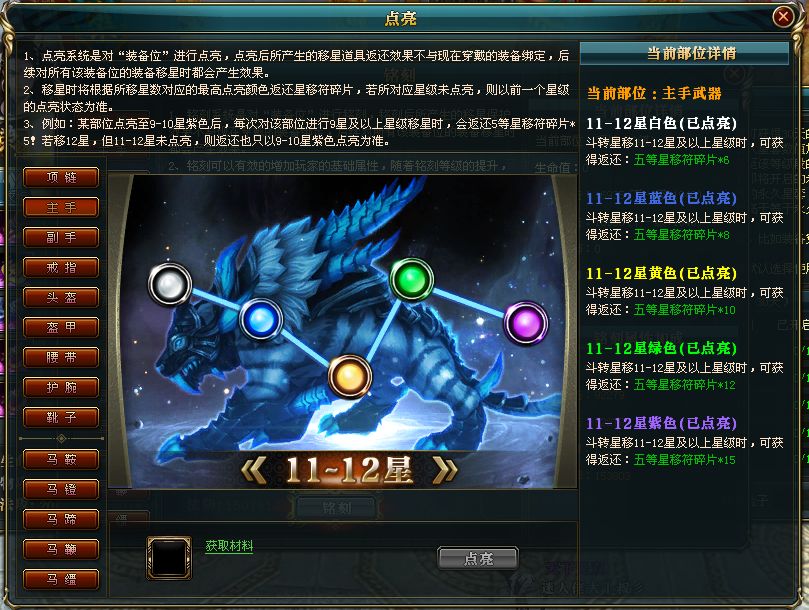Select the 腰带 slot tab
This screenshot has height=610, width=809.
pyautogui.click(x=61, y=357)
